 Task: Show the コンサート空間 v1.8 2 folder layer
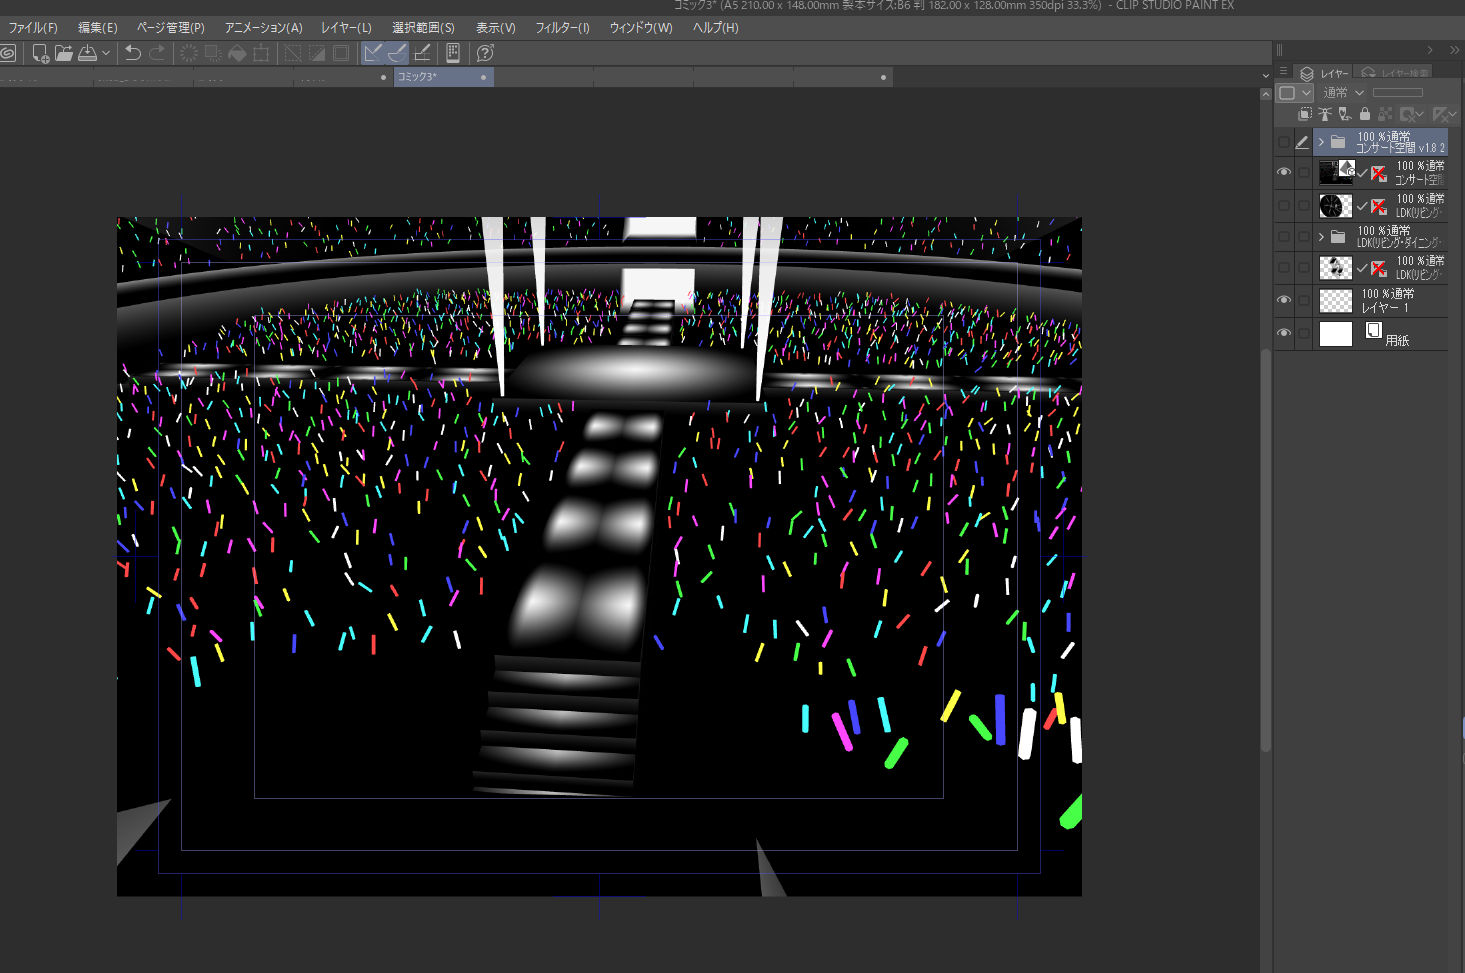click(x=1284, y=142)
